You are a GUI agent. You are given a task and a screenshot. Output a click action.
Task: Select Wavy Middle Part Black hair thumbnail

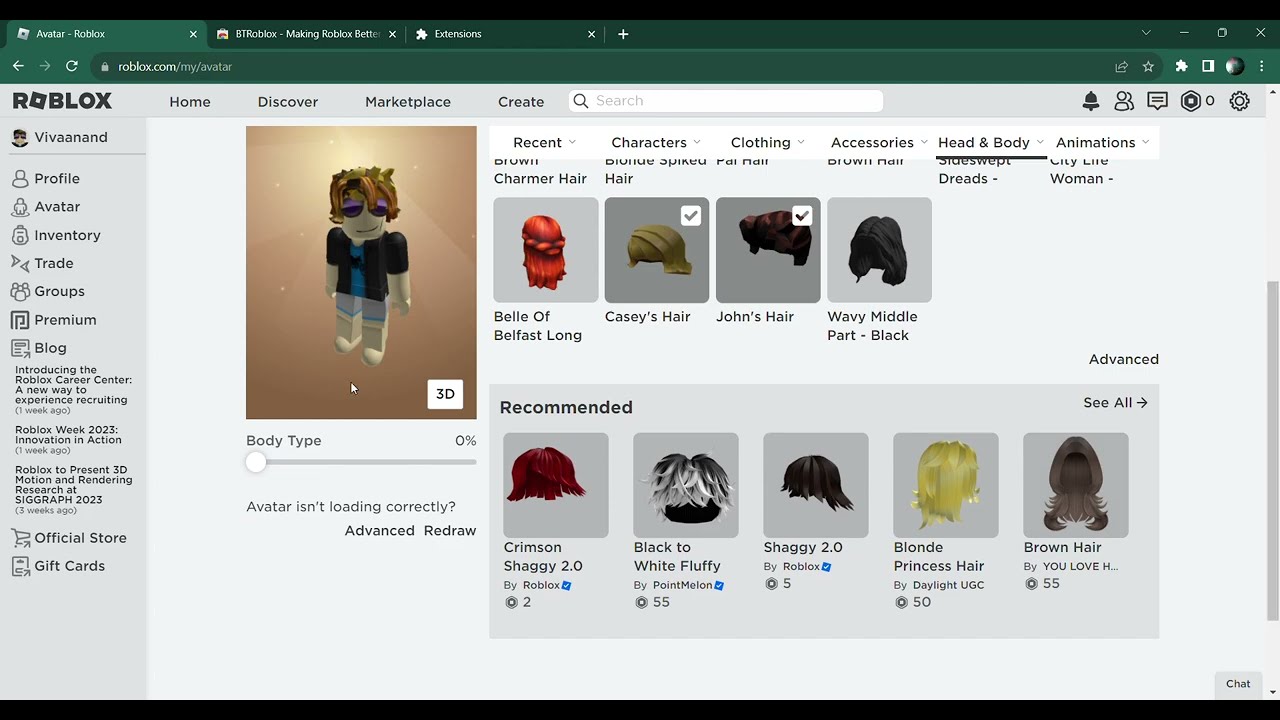[x=879, y=250]
